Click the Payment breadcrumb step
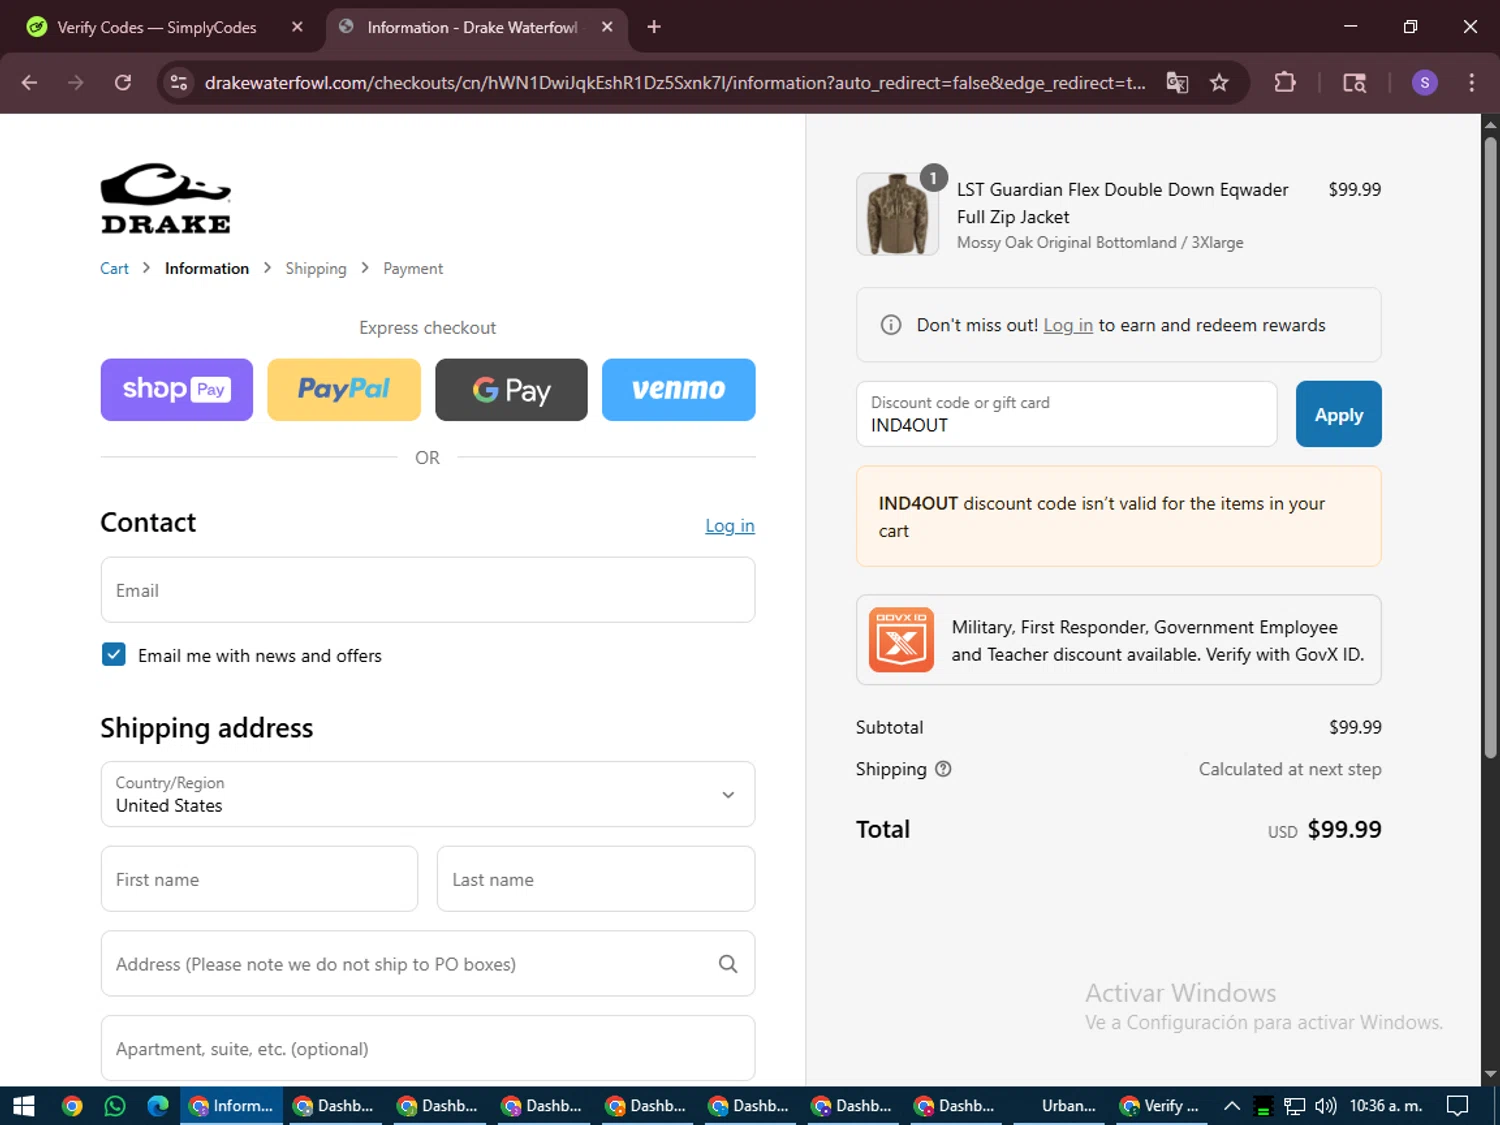 413,268
